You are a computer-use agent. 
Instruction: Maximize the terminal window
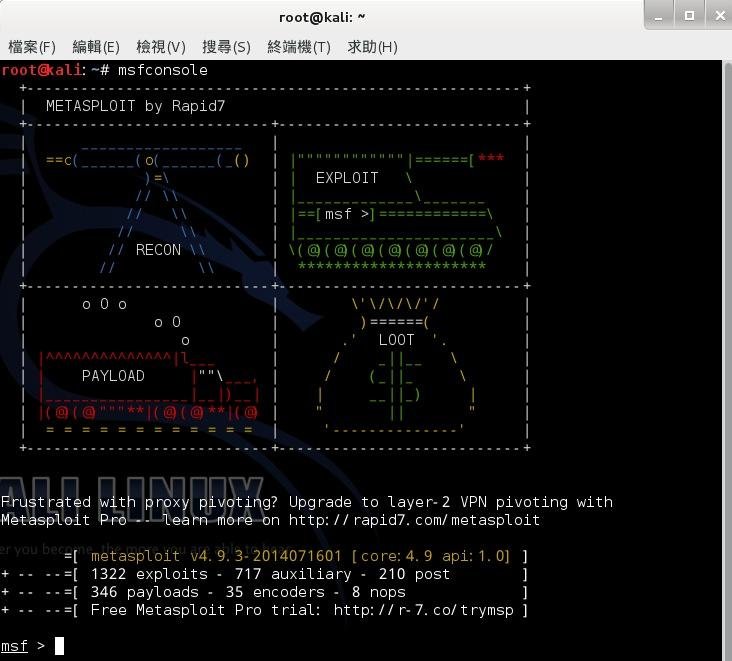pos(689,15)
